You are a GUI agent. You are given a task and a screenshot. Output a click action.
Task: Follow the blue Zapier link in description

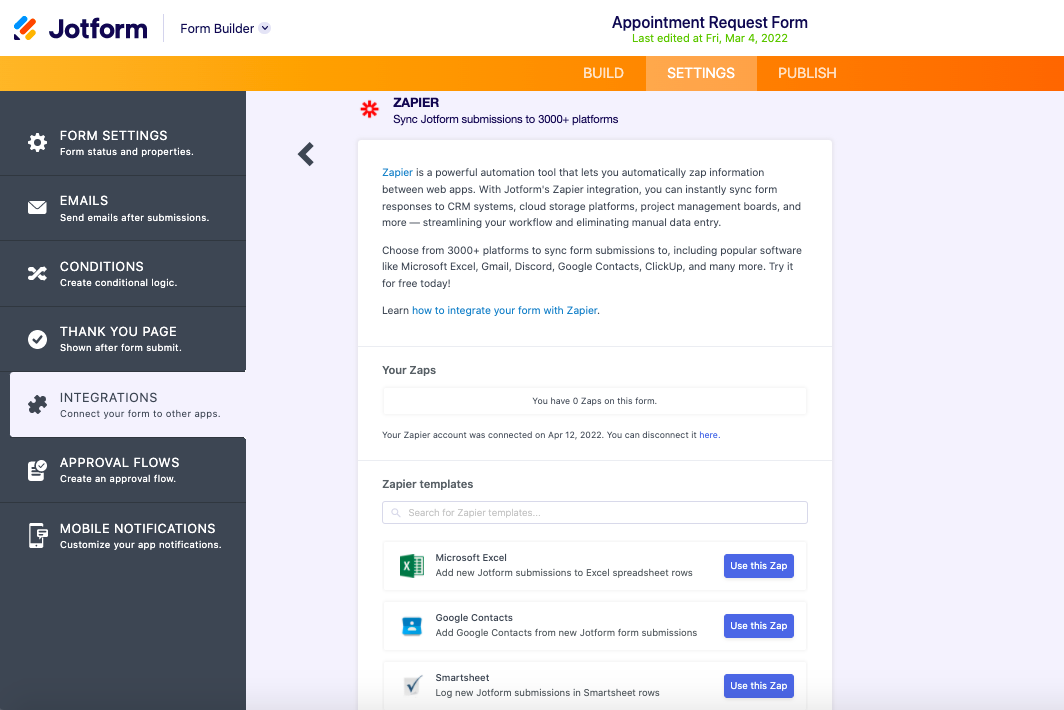397,172
